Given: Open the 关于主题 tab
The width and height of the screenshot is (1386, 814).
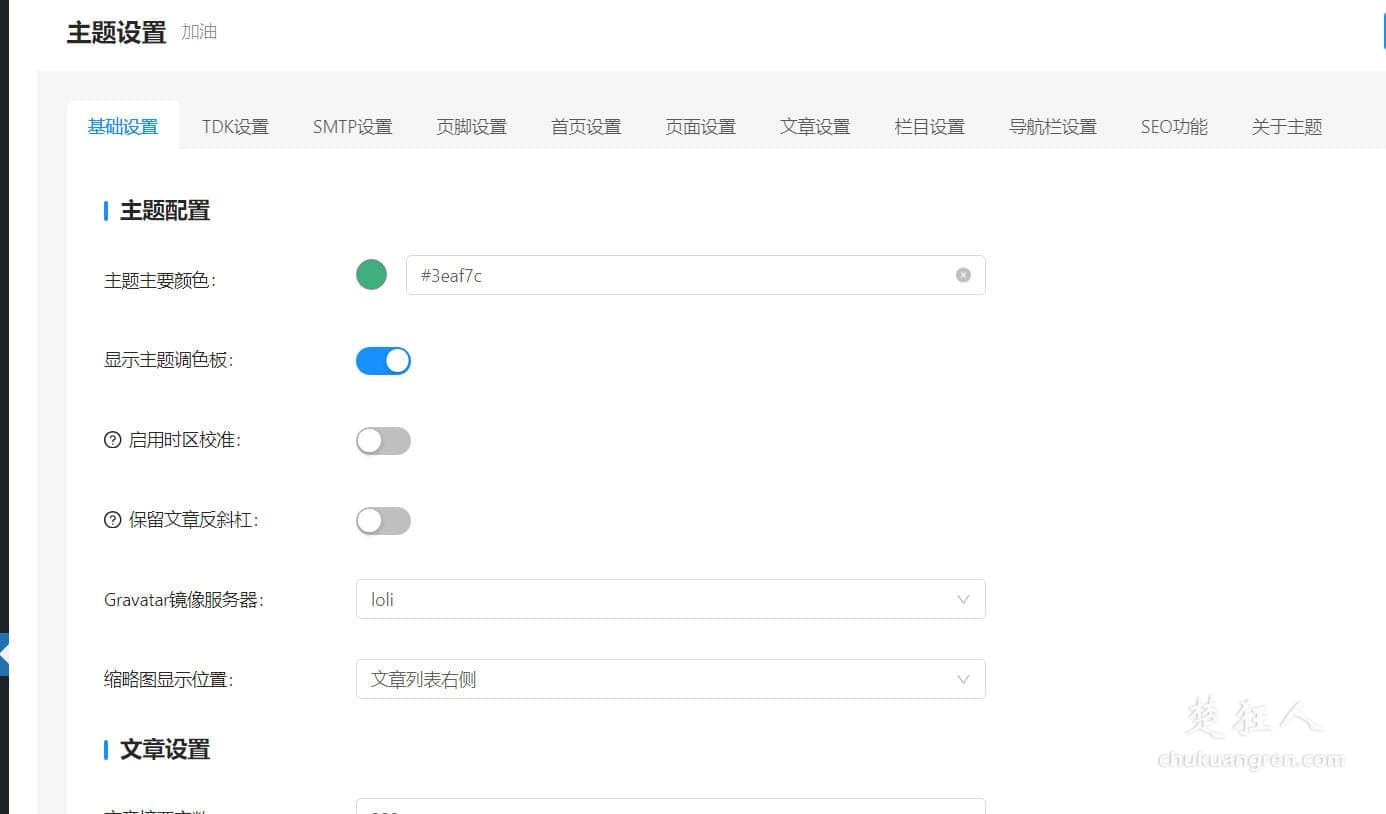Looking at the screenshot, I should (x=1286, y=126).
